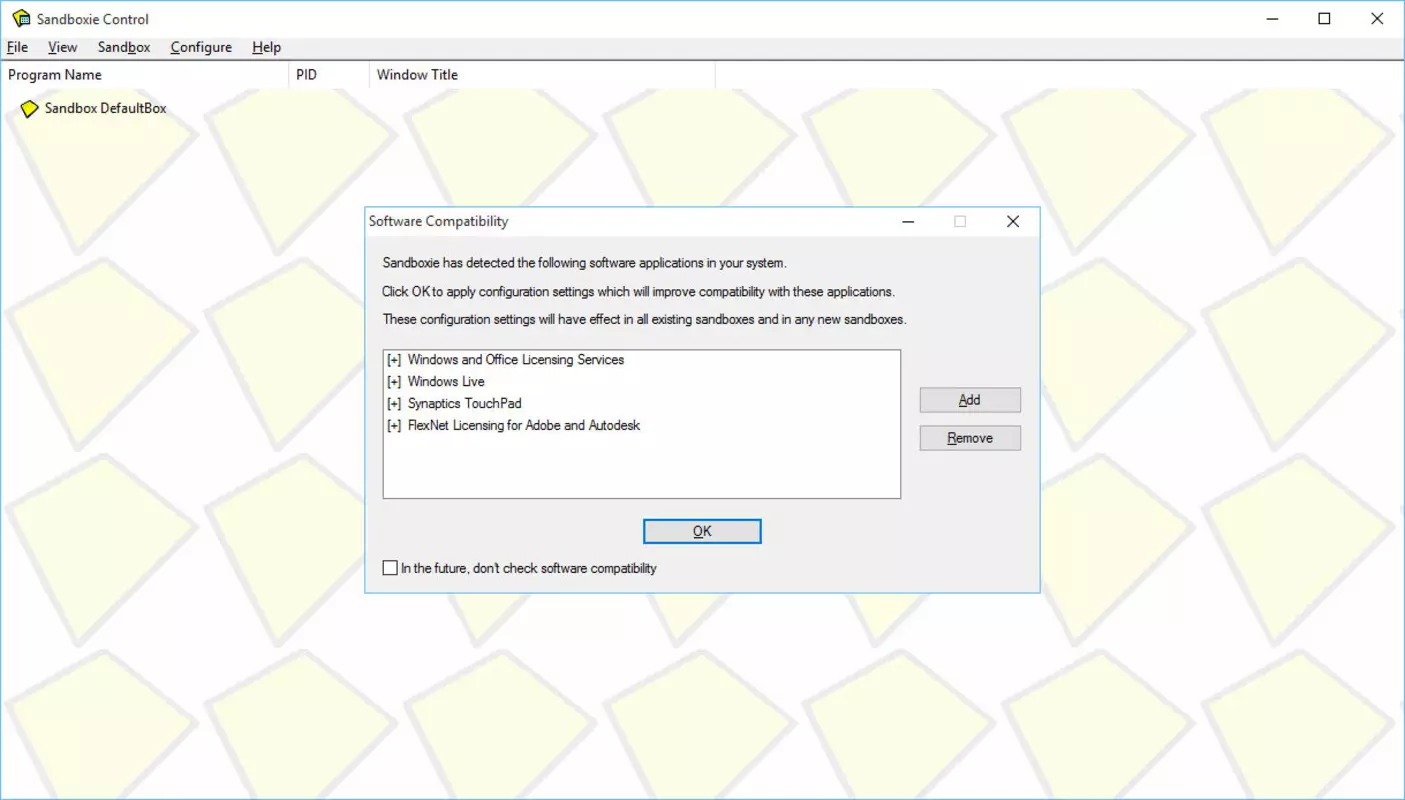
Task: Open the Help menu
Action: point(266,47)
